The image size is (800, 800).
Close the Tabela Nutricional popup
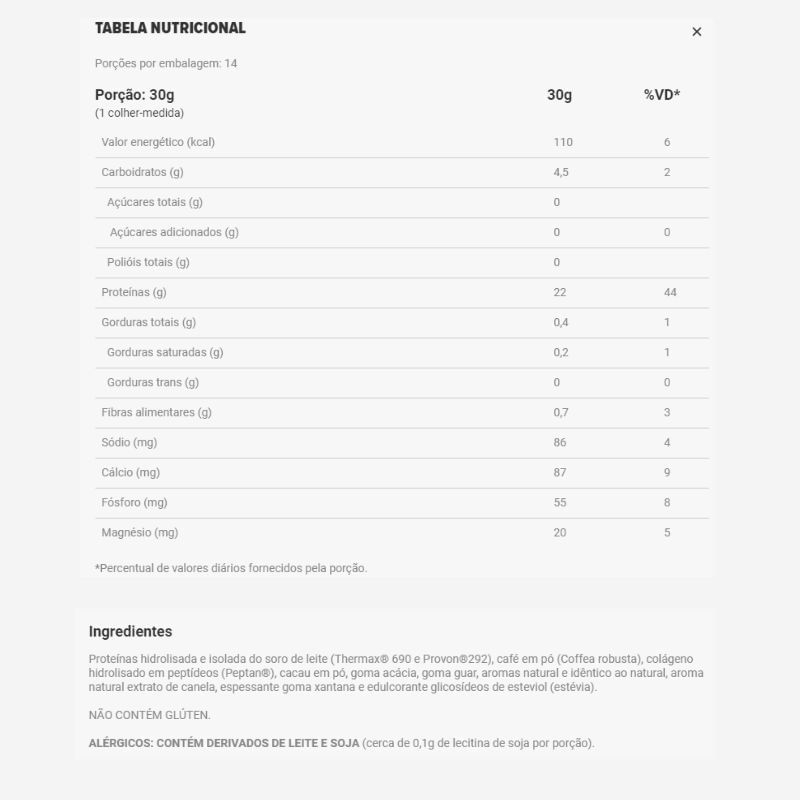coord(697,32)
